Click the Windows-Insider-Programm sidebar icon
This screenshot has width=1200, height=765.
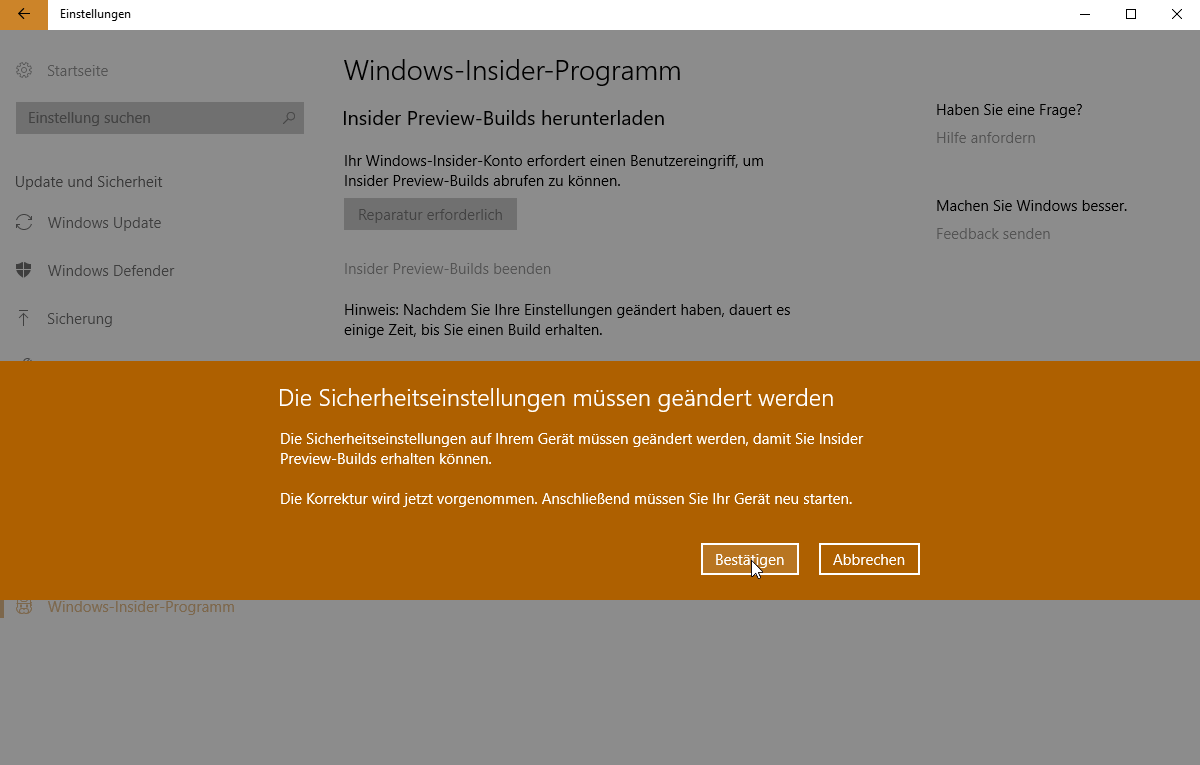(24, 607)
